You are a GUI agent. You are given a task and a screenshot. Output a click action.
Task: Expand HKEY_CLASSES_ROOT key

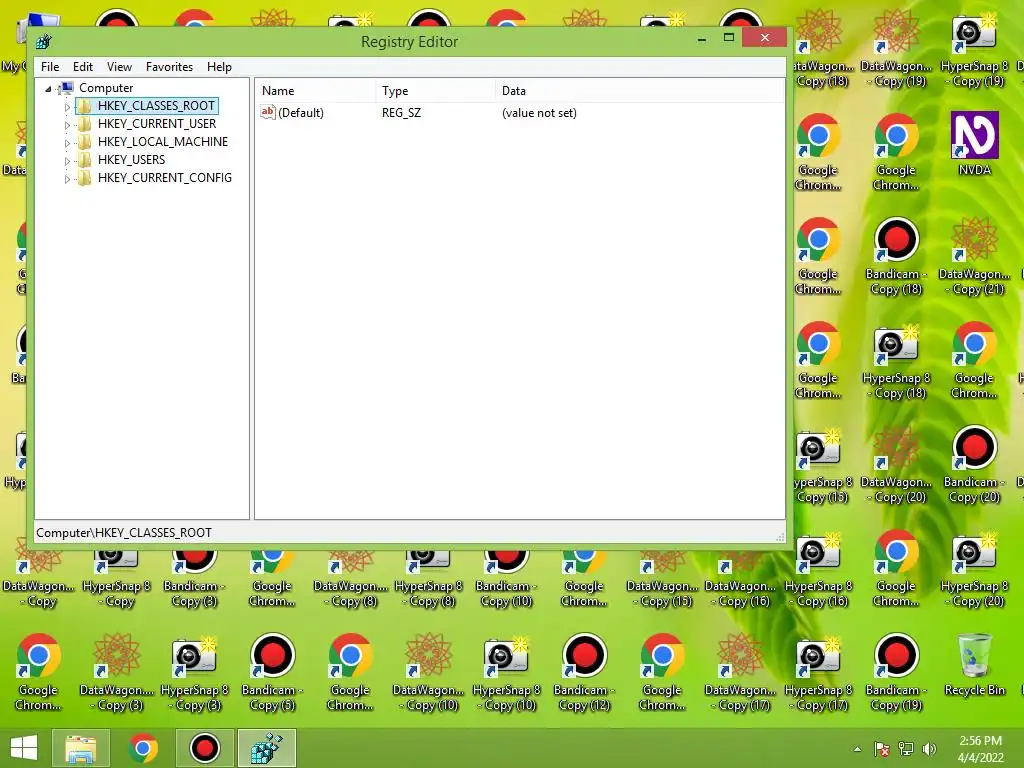[x=67, y=106]
